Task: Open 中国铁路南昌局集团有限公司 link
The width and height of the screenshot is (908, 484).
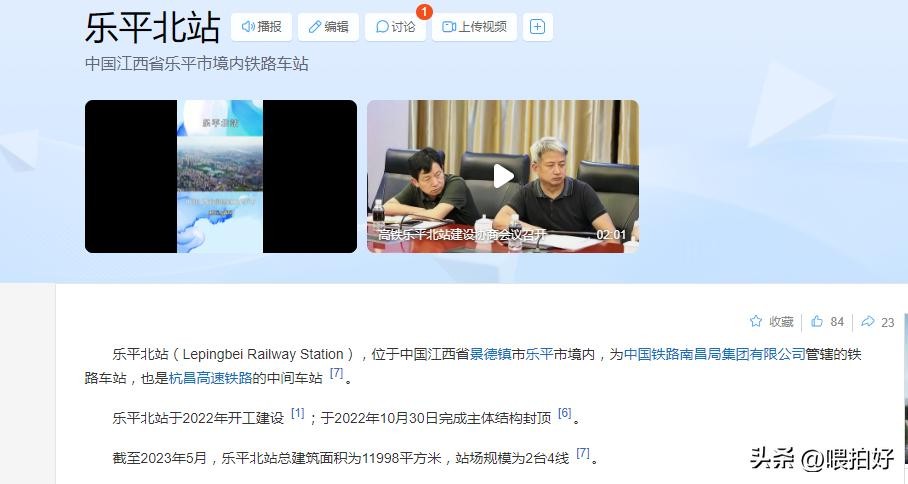Action: click(x=715, y=354)
